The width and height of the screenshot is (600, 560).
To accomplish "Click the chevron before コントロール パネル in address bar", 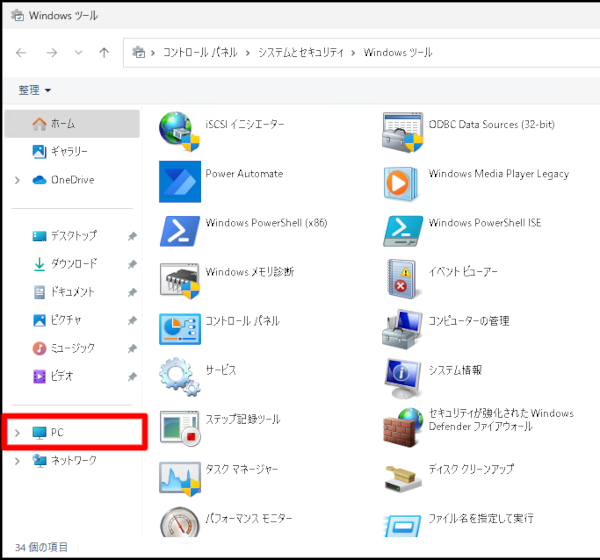I will (153, 53).
